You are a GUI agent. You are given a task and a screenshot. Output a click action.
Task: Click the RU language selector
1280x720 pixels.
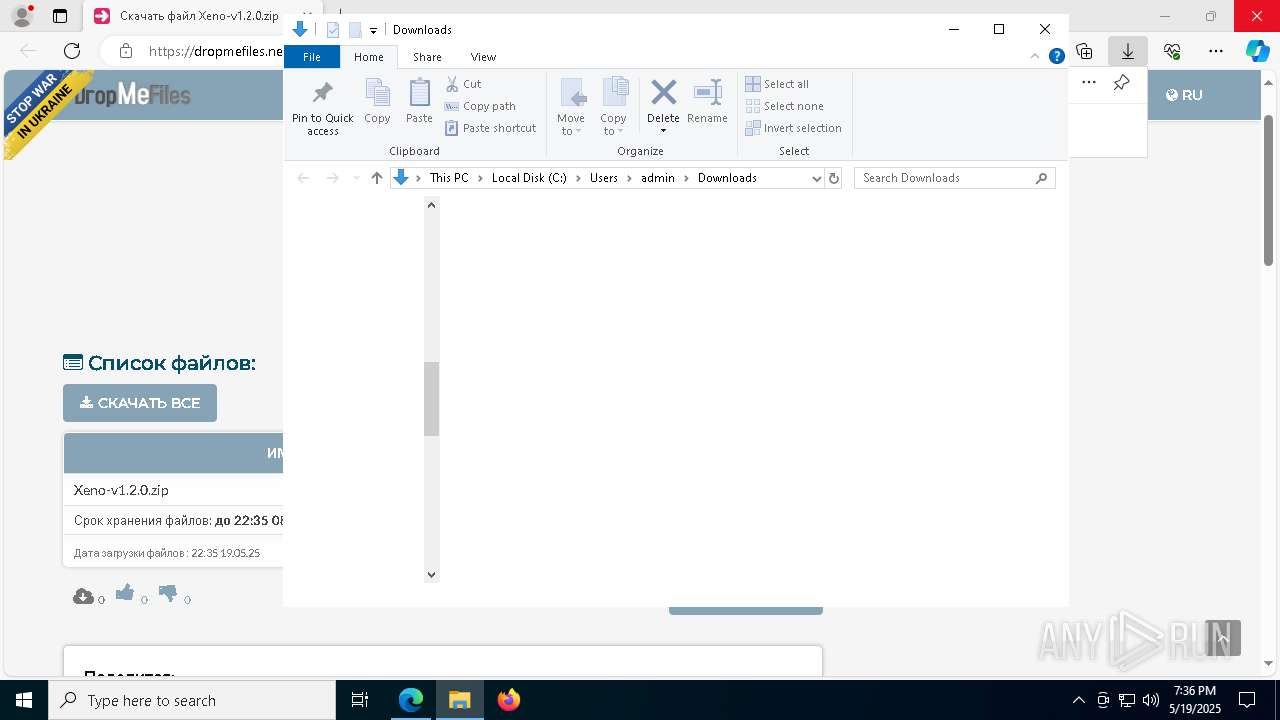[x=1184, y=95]
